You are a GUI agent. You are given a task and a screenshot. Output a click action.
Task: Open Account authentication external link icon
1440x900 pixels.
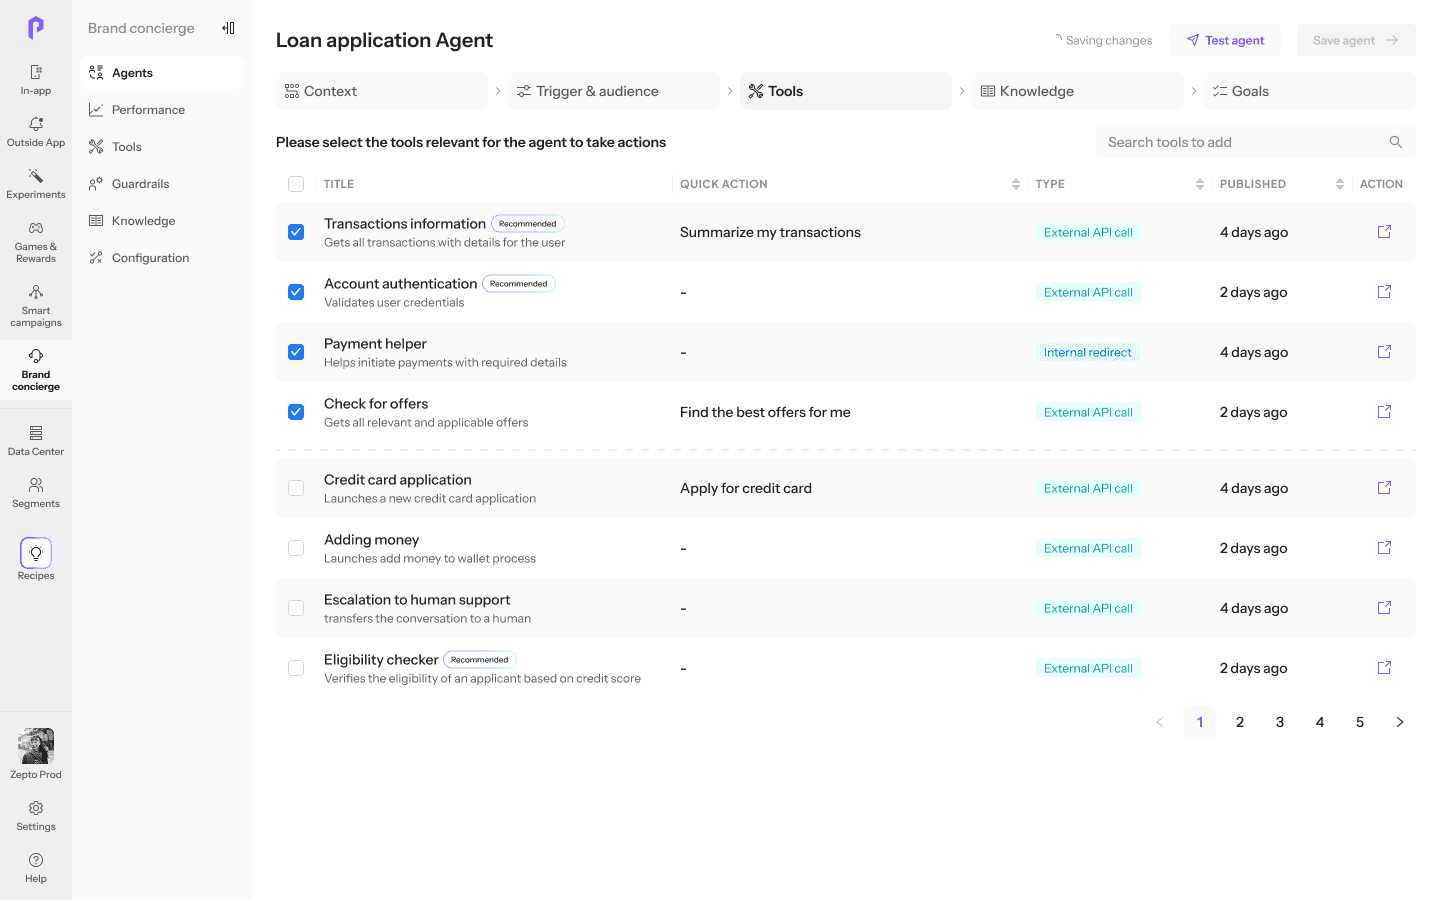coord(1385,292)
